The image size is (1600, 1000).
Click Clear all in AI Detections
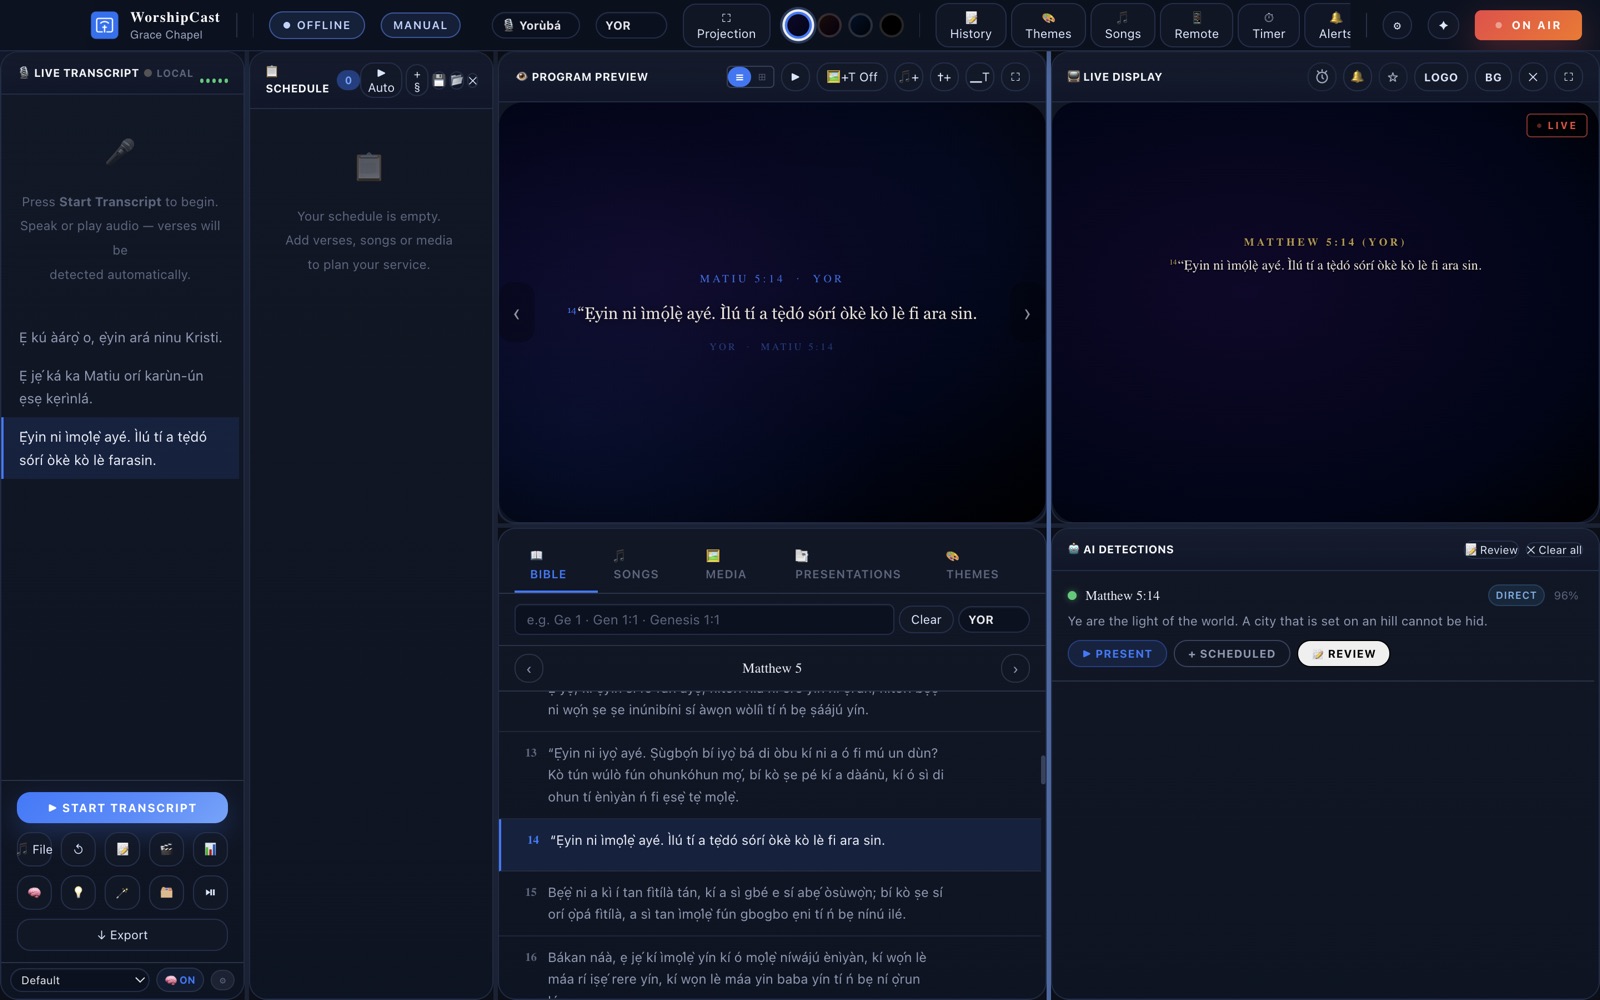click(x=1554, y=550)
